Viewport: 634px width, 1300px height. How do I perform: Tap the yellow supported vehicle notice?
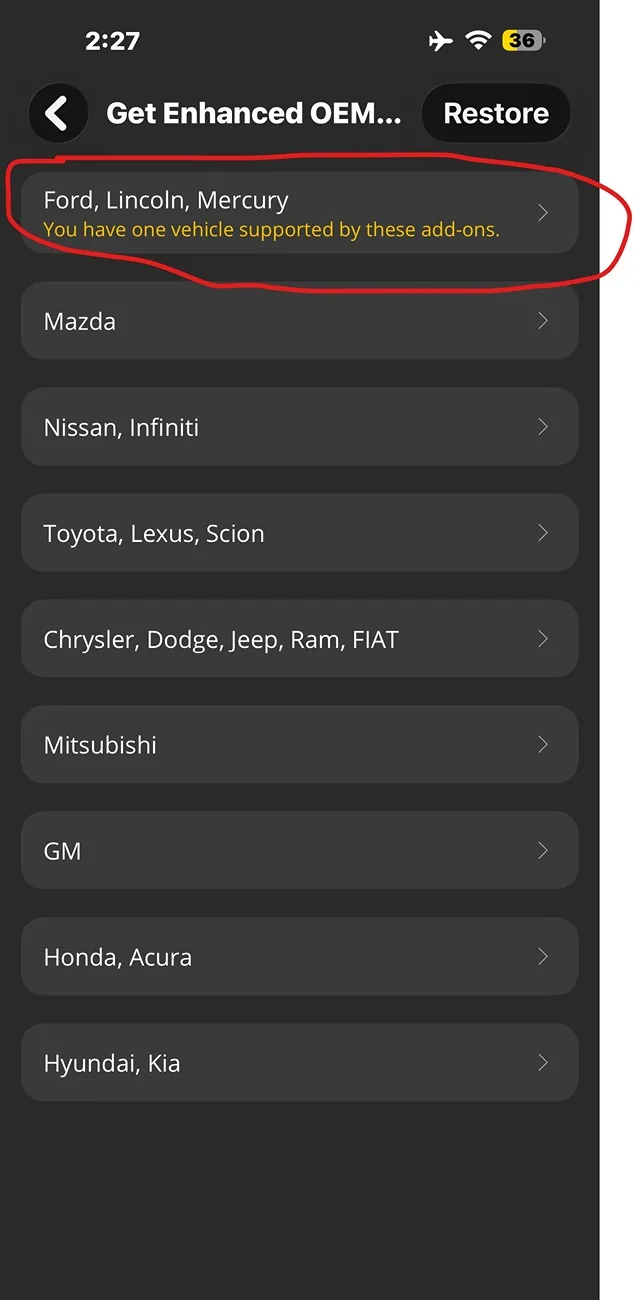click(x=271, y=230)
